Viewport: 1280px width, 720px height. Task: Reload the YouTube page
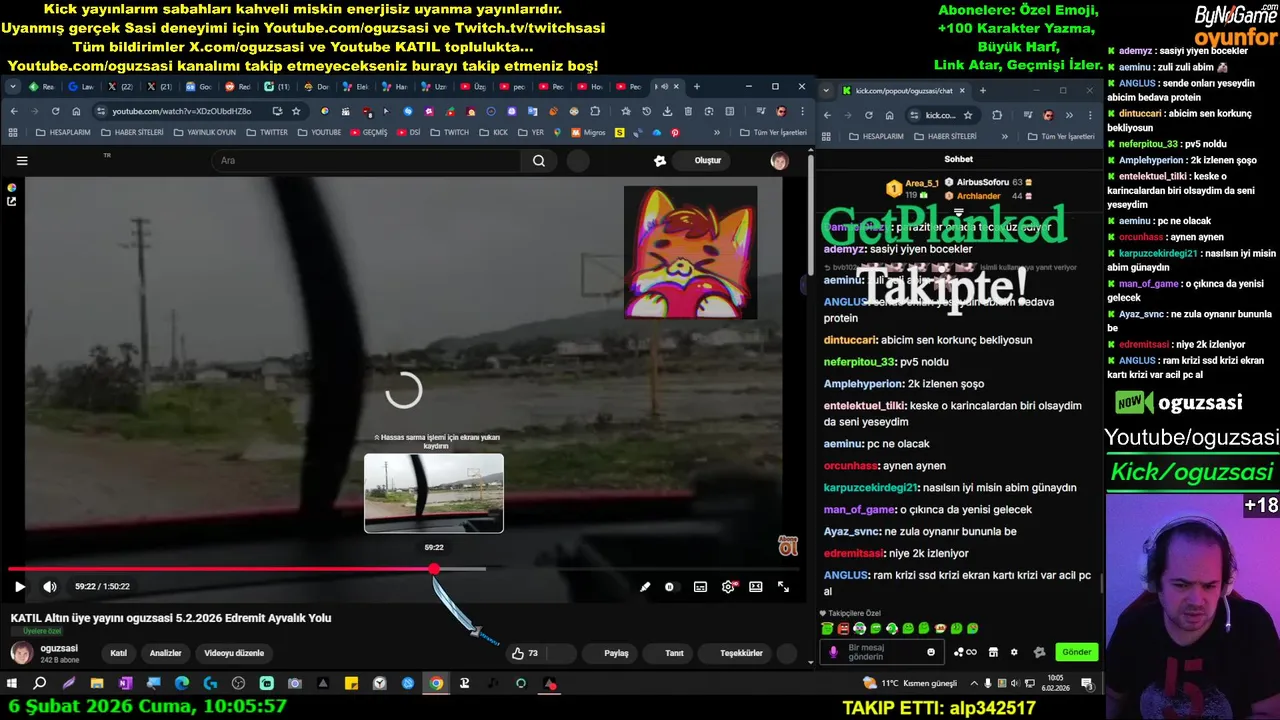pyautogui.click(x=55, y=111)
